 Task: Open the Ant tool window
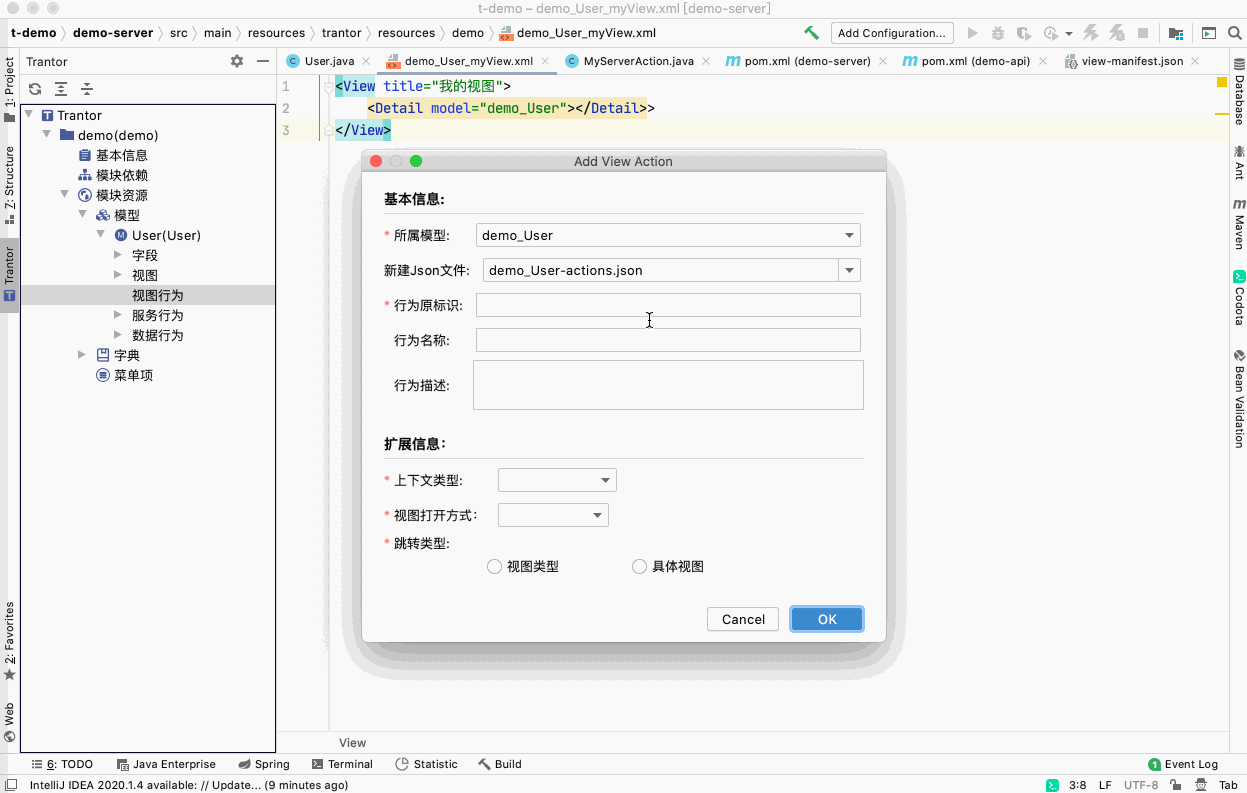pos(1238,162)
